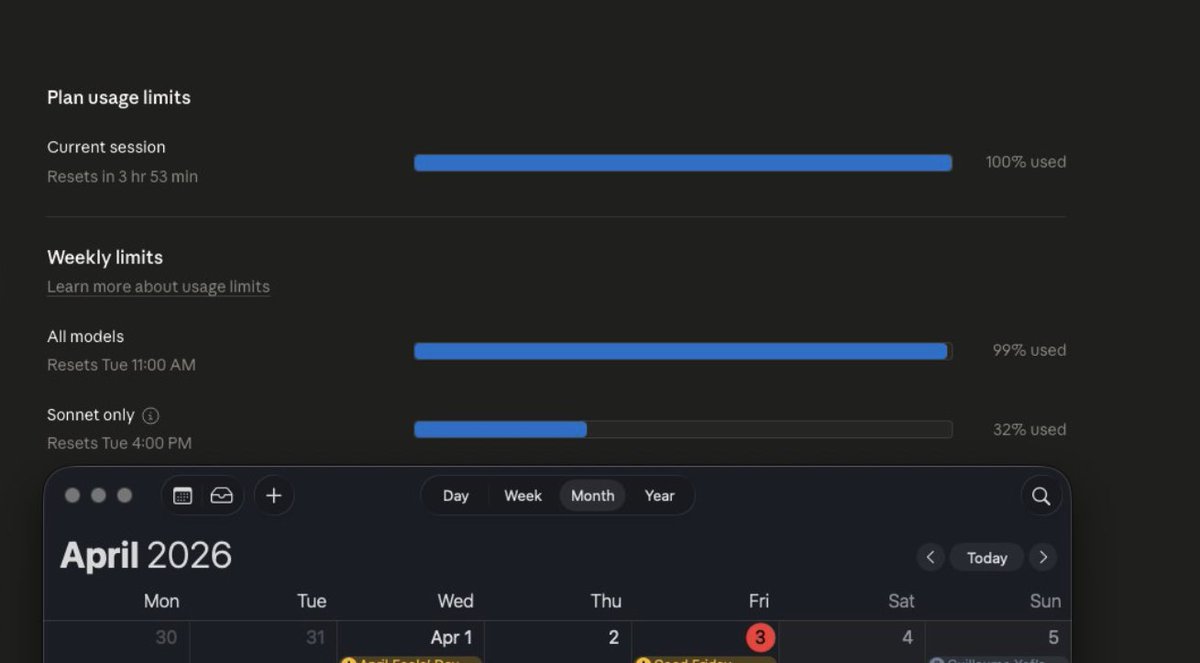Select the Month view tab
The image size is (1200, 663).
pyautogui.click(x=593, y=496)
